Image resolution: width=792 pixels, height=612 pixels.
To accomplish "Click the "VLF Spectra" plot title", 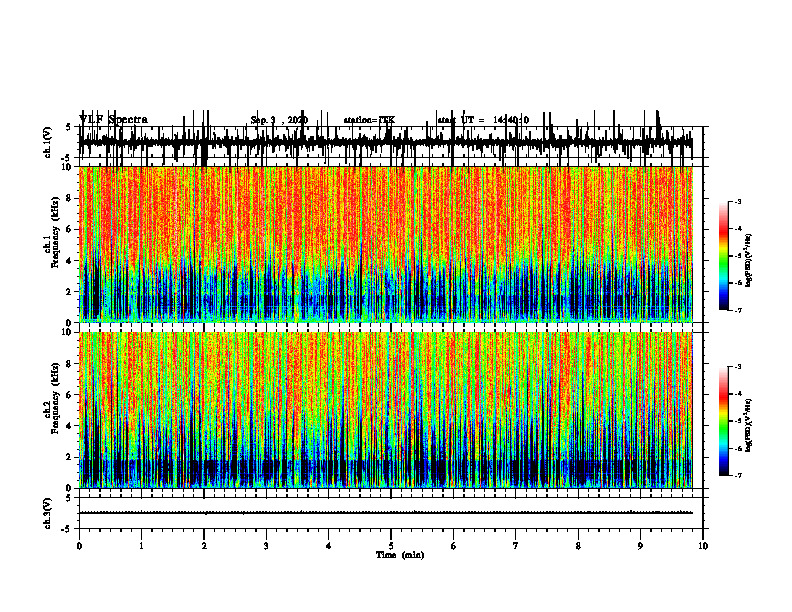I will [x=114, y=120].
